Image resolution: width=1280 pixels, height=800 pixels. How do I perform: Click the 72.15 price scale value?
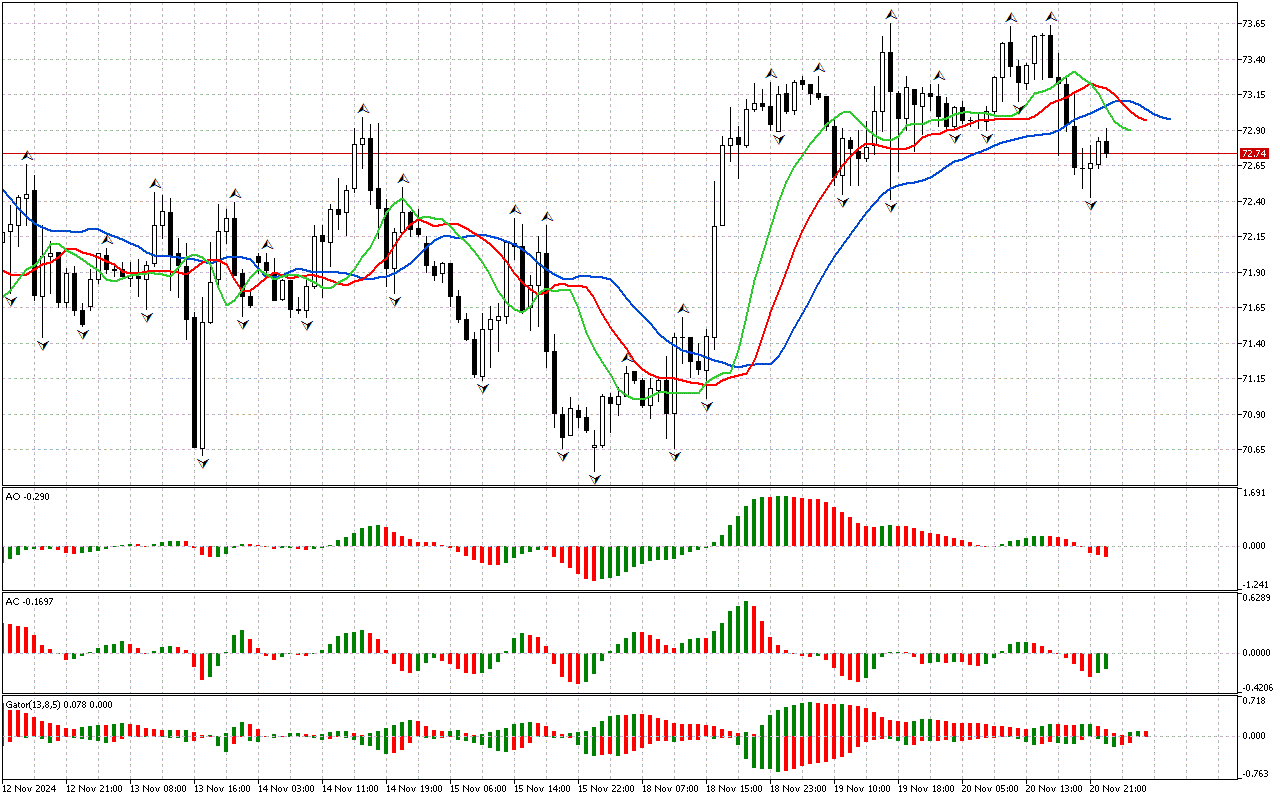(x=1254, y=237)
